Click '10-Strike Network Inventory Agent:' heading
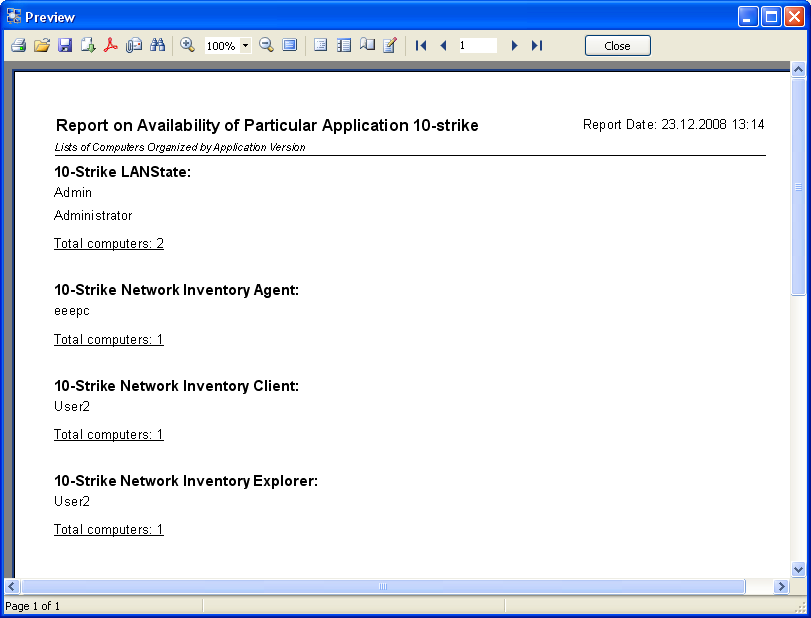Image resolution: width=811 pixels, height=618 pixels. pyautogui.click(x=176, y=290)
